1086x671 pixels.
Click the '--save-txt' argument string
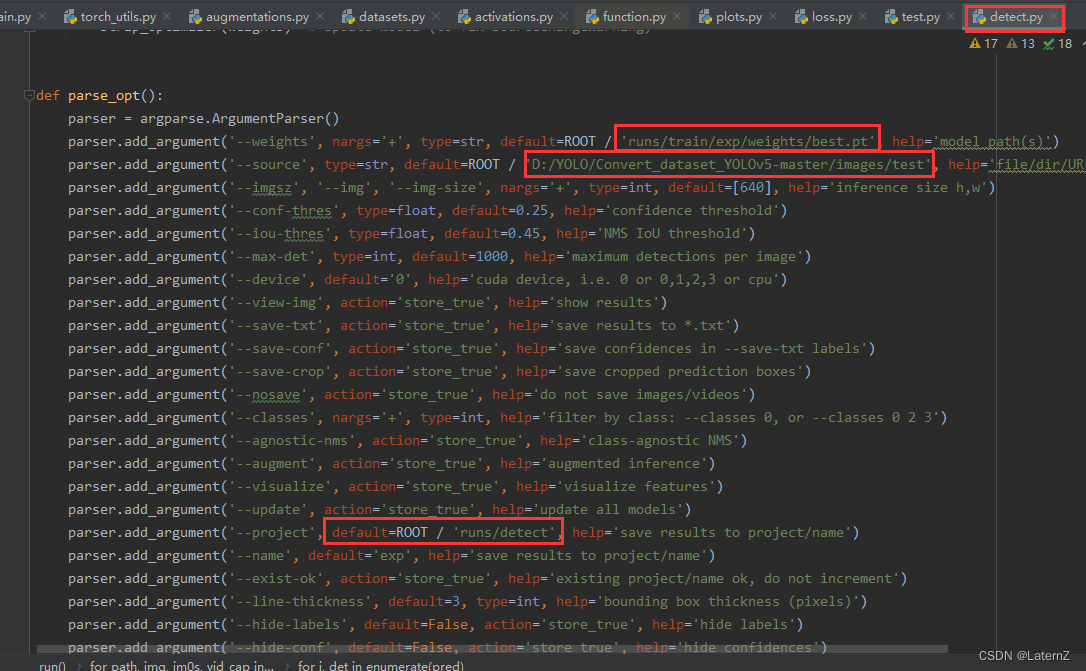tap(276, 325)
